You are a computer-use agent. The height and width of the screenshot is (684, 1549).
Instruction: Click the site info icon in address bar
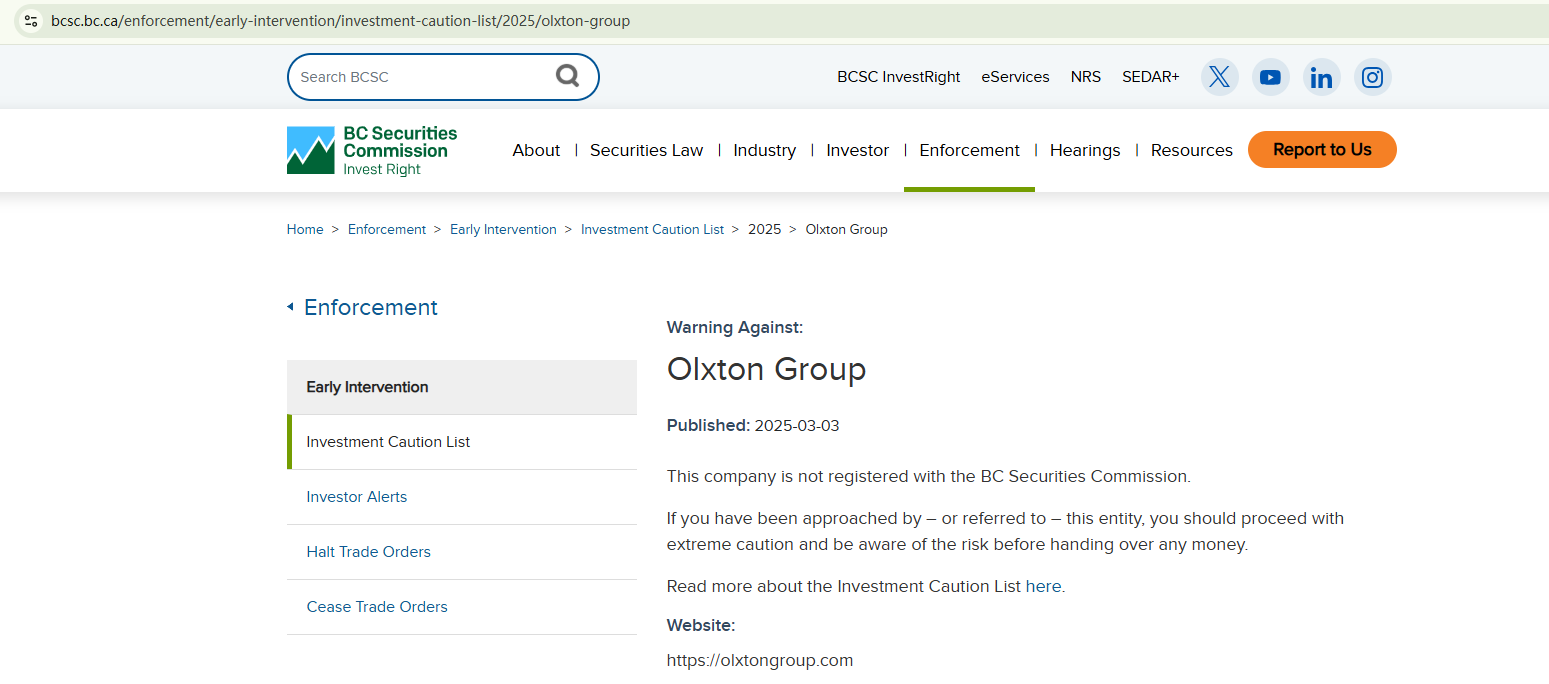pos(31,20)
